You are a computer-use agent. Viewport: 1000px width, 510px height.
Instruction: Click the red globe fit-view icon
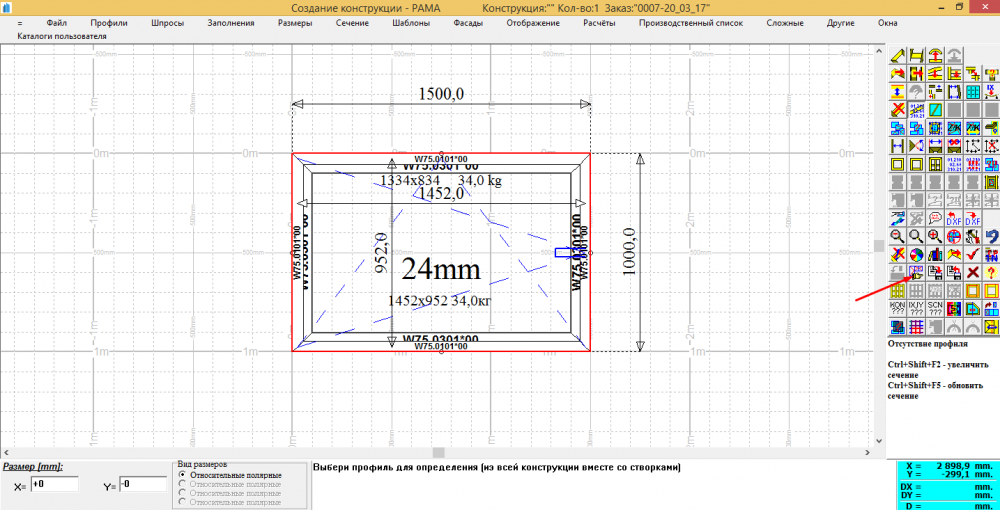pyautogui.click(x=954, y=237)
